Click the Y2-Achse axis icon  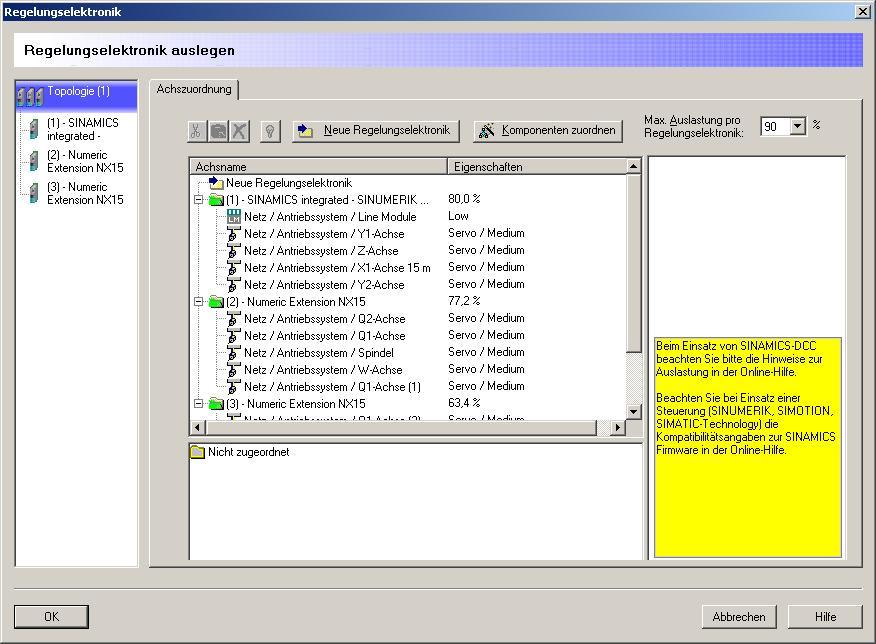coord(234,285)
